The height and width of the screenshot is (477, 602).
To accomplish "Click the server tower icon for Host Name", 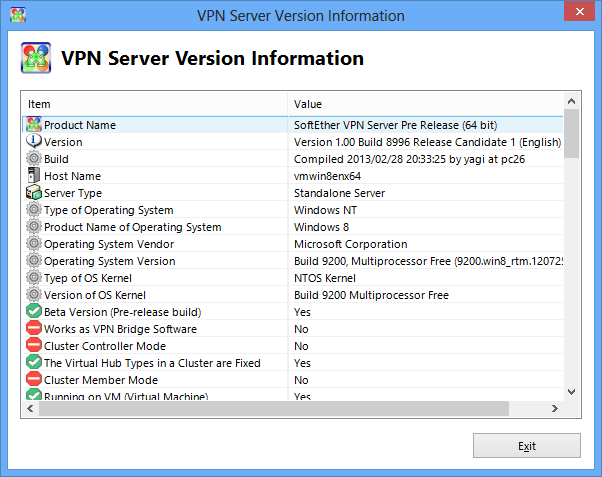I will (x=33, y=176).
